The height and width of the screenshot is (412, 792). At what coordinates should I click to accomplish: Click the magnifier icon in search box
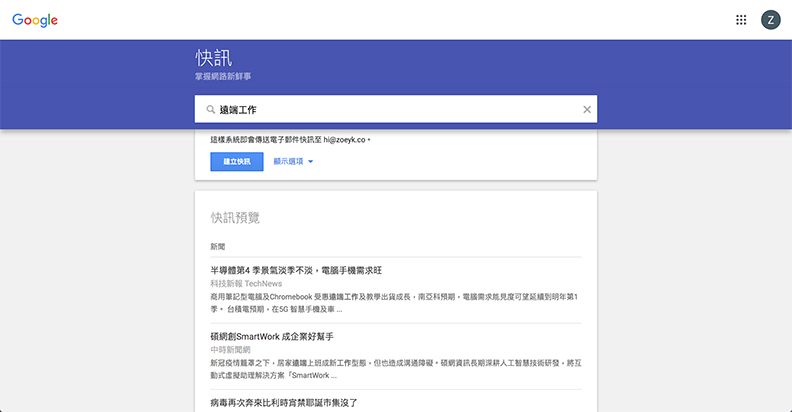coord(210,109)
